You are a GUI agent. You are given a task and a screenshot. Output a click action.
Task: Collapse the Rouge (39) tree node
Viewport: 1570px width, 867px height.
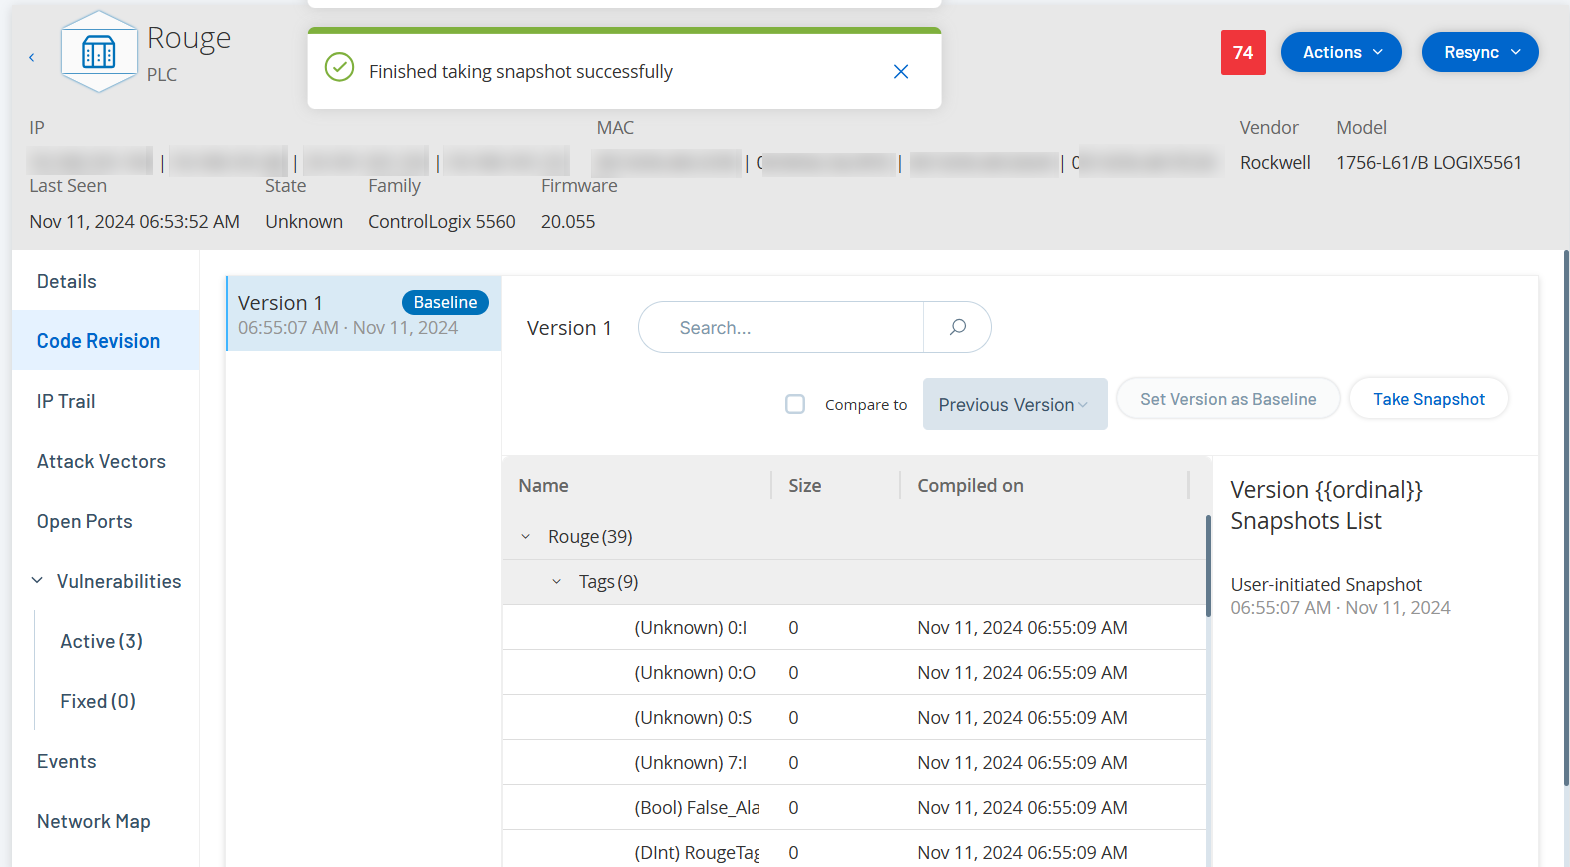(526, 537)
